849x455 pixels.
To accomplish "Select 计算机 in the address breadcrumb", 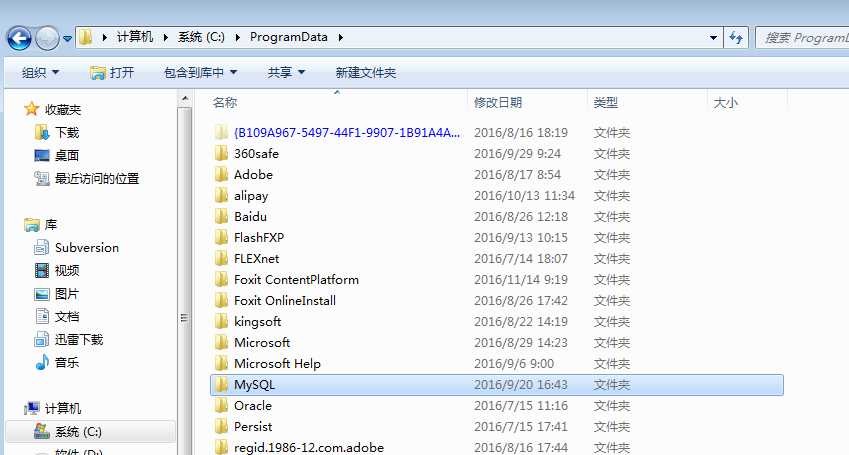I will pyautogui.click(x=135, y=37).
